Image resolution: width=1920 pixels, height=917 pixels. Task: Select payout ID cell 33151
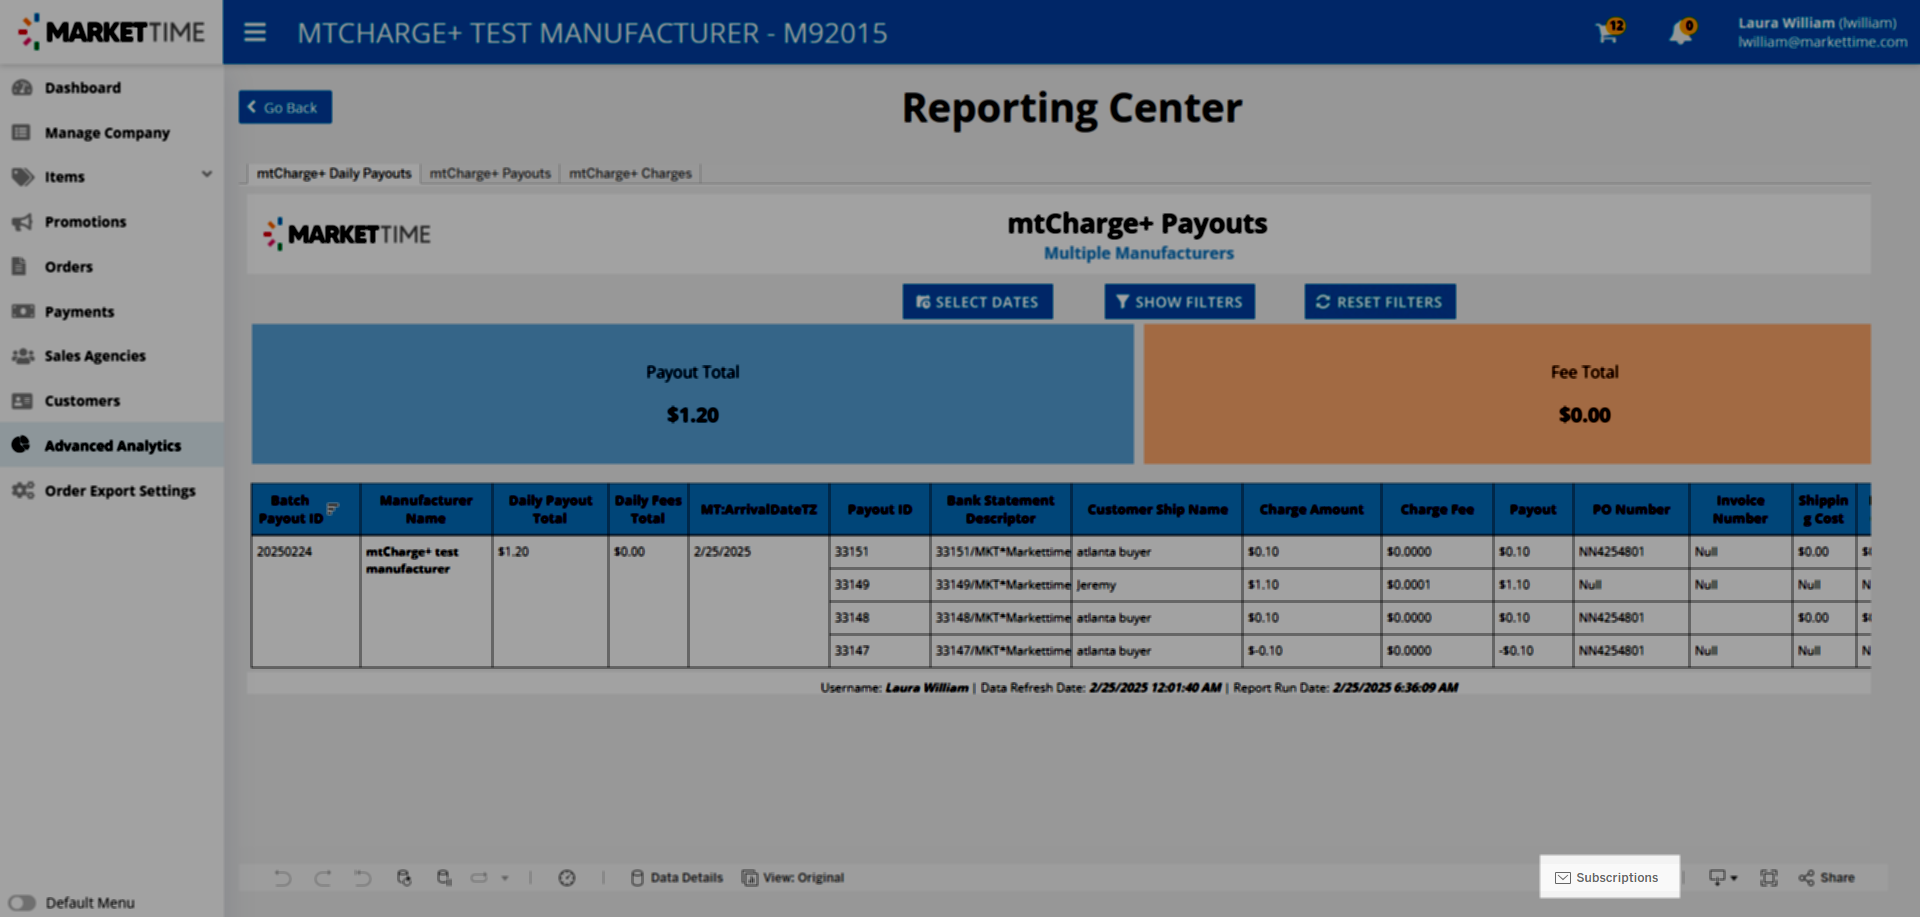[880, 551]
